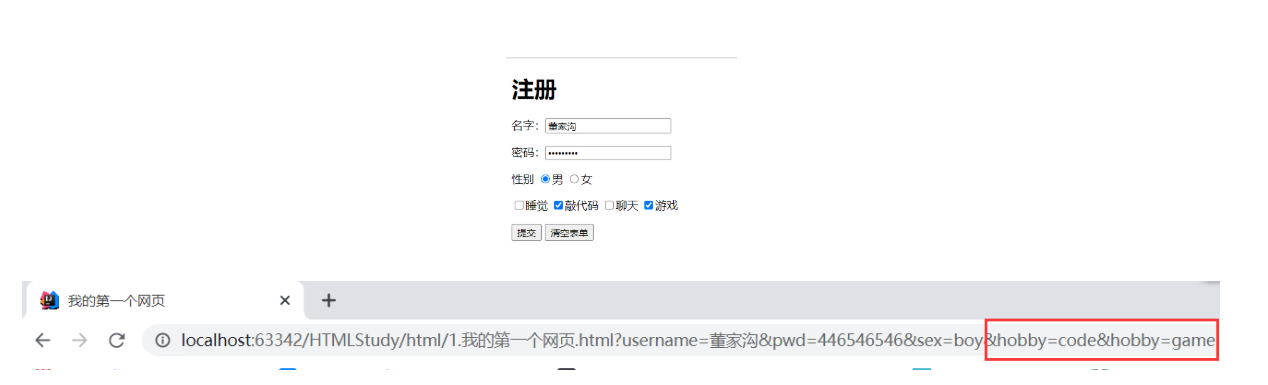Click the localhost URL in address bar

click(x=697, y=340)
